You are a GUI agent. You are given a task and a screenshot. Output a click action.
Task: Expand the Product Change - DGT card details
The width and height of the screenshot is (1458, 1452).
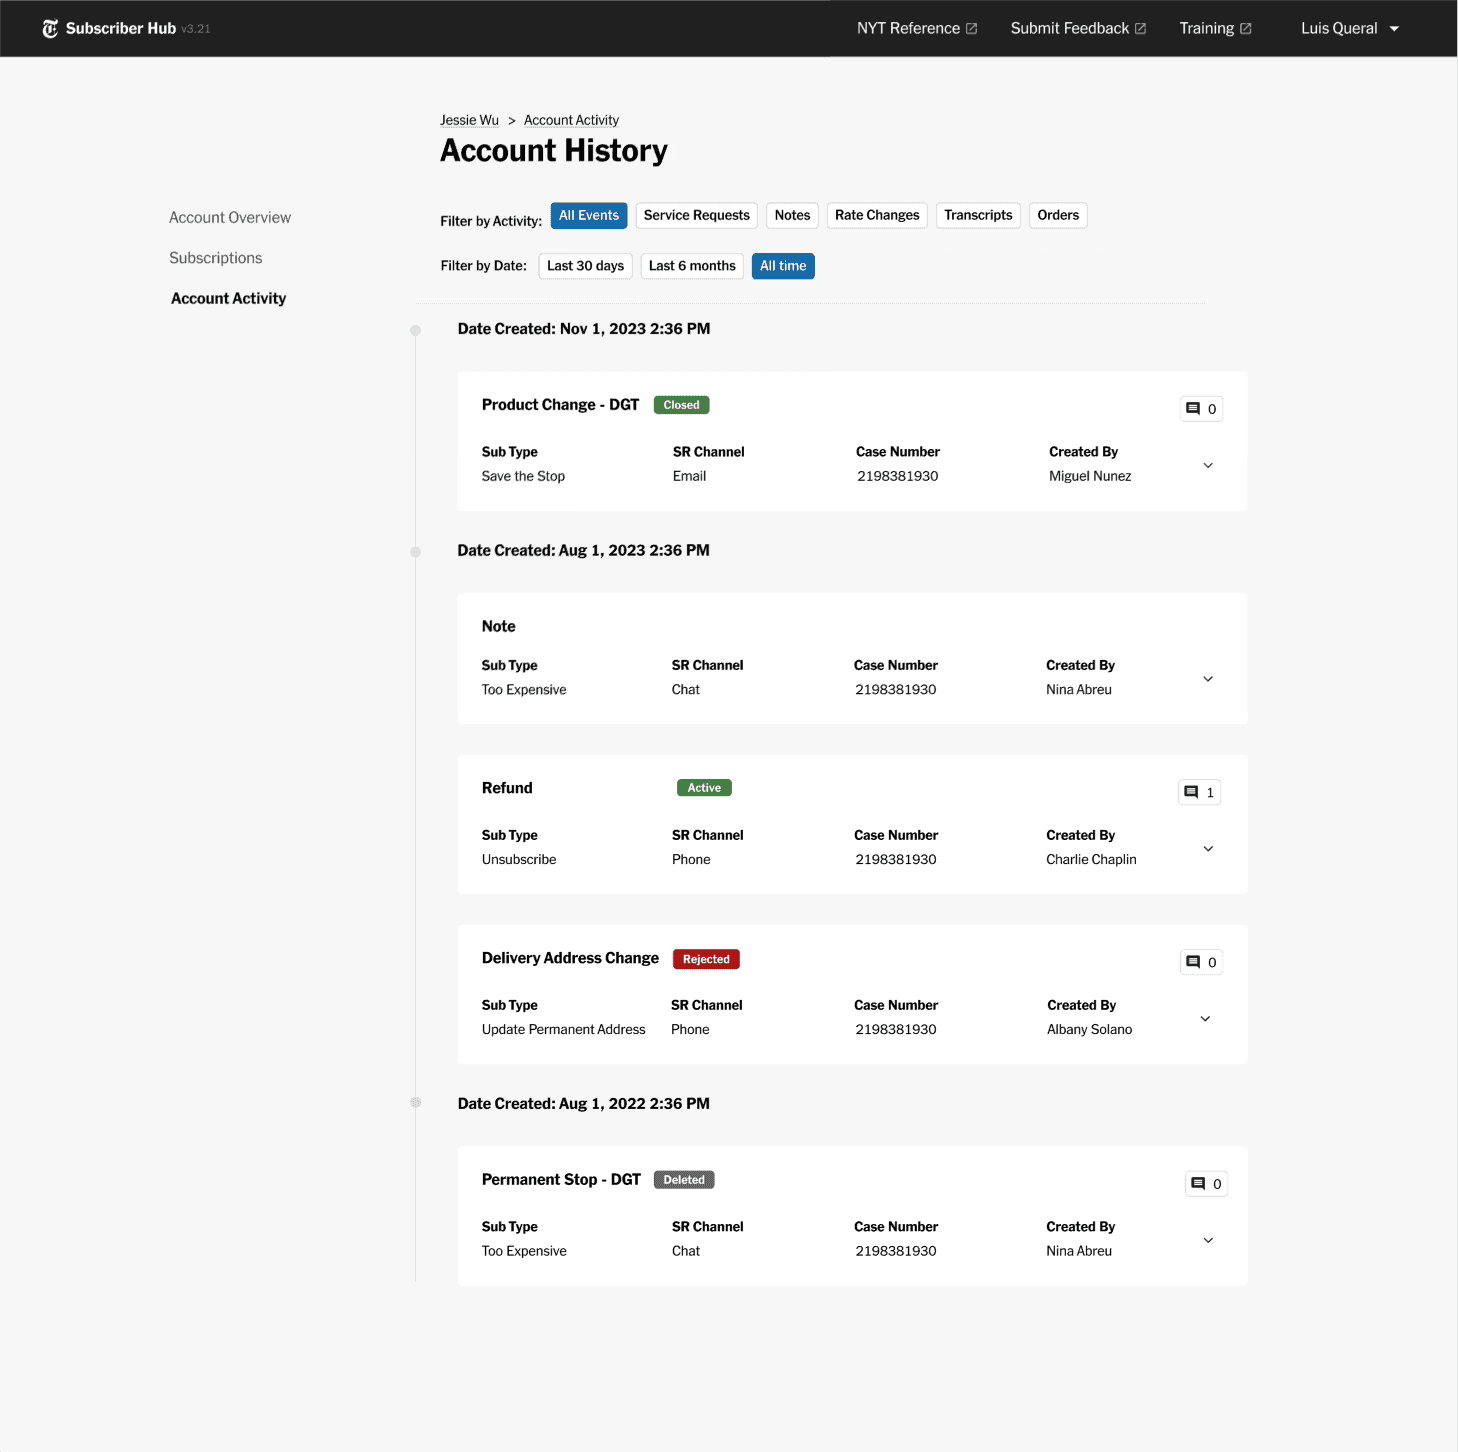1208,465
